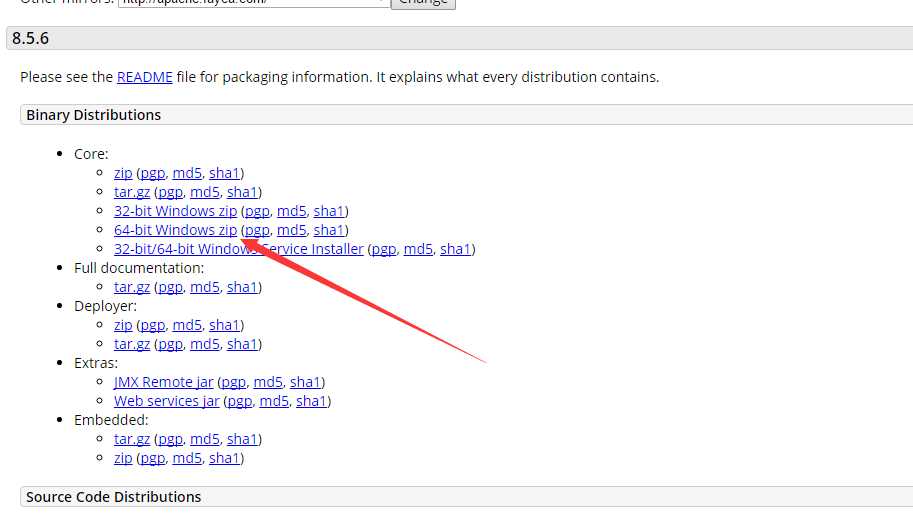Select the Full documentation: label

[x=139, y=268]
